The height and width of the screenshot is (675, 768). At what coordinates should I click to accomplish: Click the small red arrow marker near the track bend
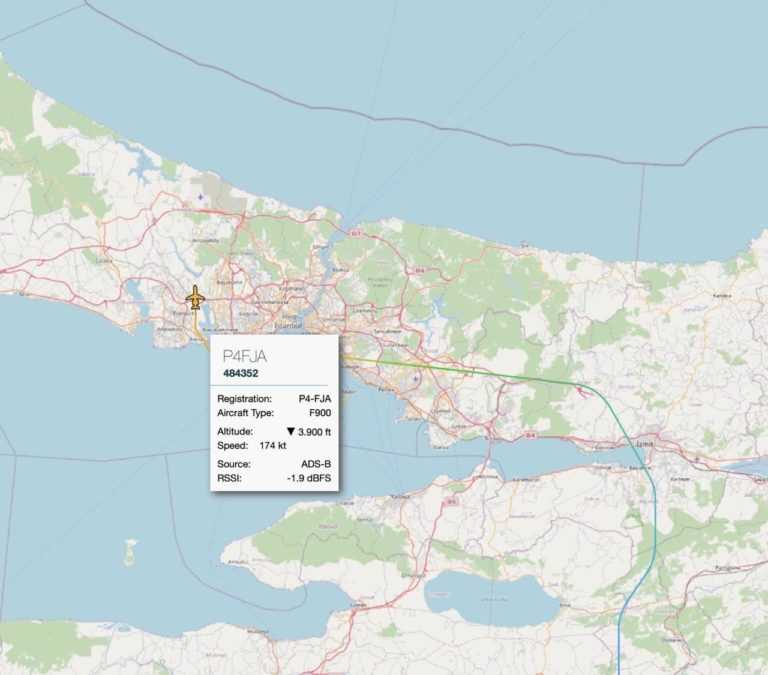tap(580, 392)
